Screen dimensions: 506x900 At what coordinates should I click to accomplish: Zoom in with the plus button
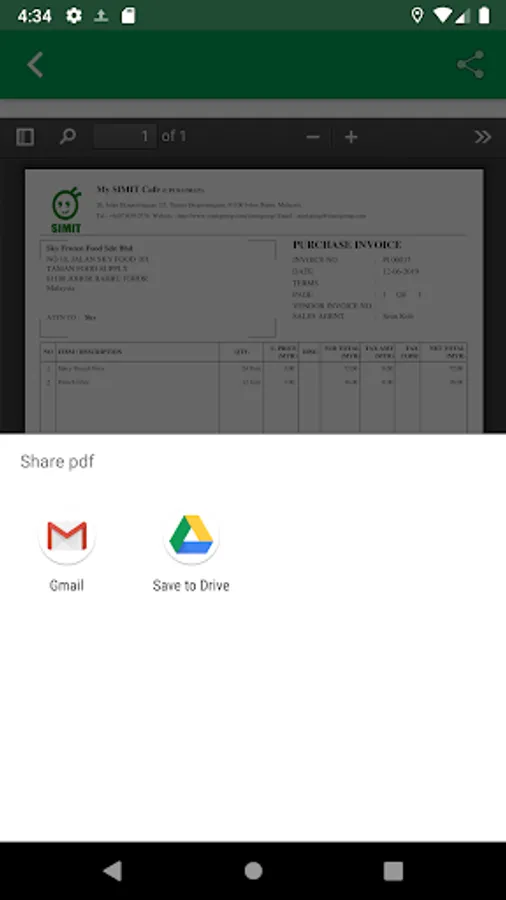351,137
